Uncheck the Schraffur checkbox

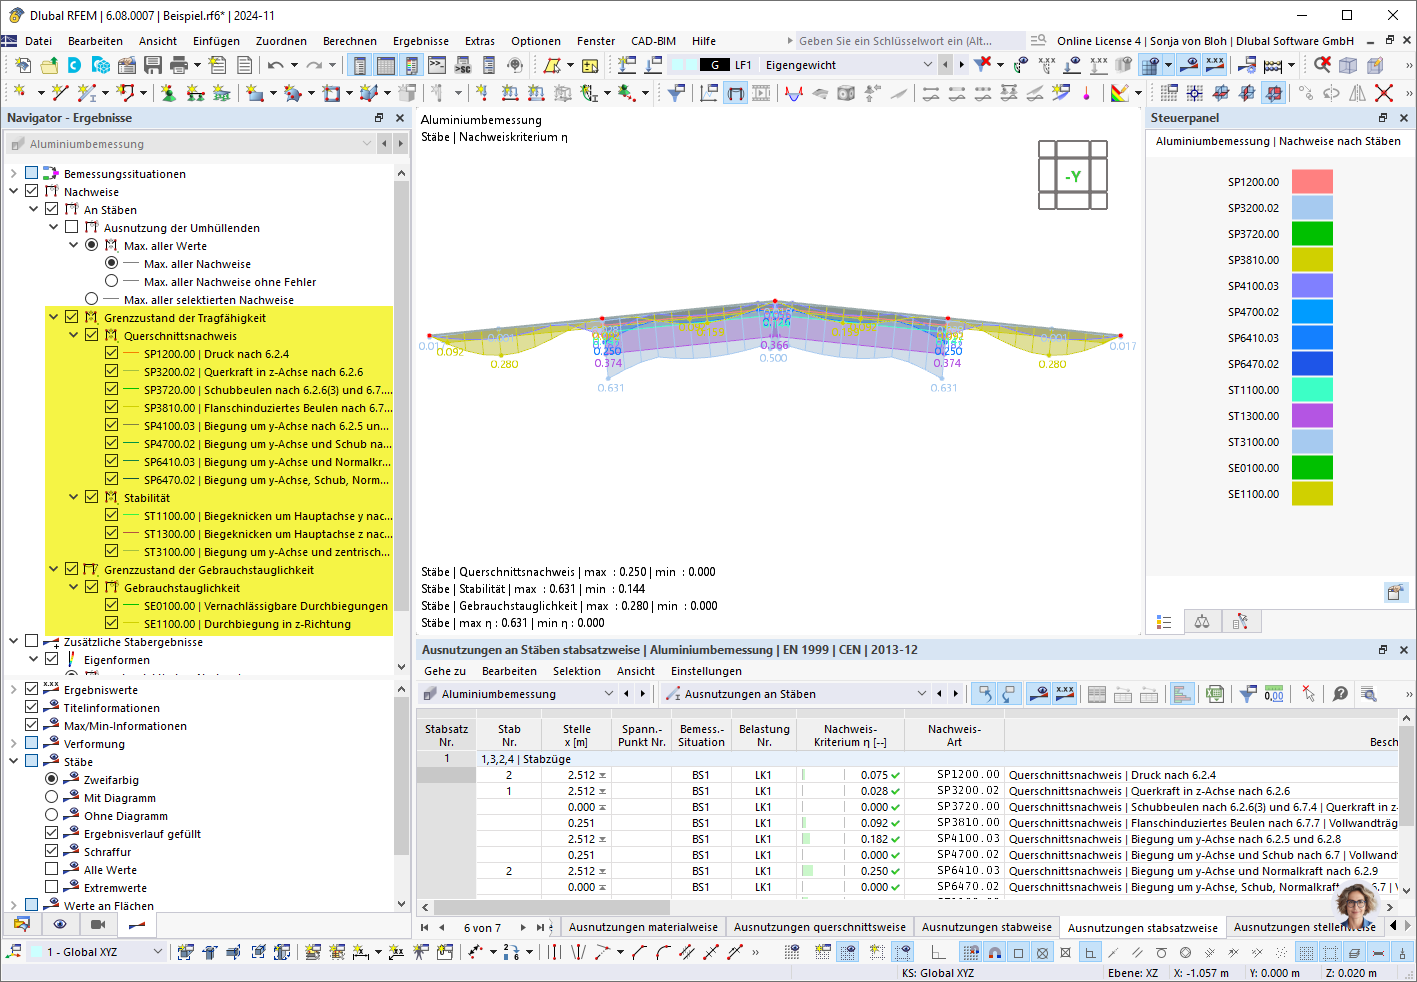pyautogui.click(x=51, y=852)
